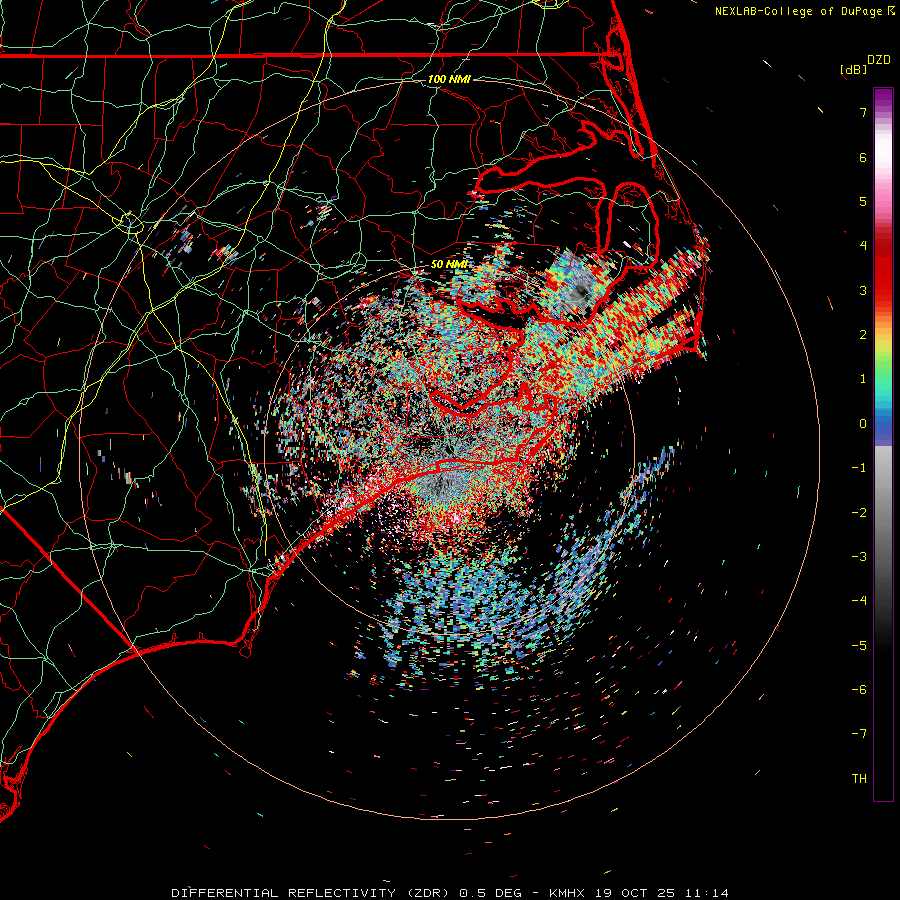Click the NEXLAB-College of DuPage watermark text
Screen dimensions: 900x900
(x=805, y=11)
